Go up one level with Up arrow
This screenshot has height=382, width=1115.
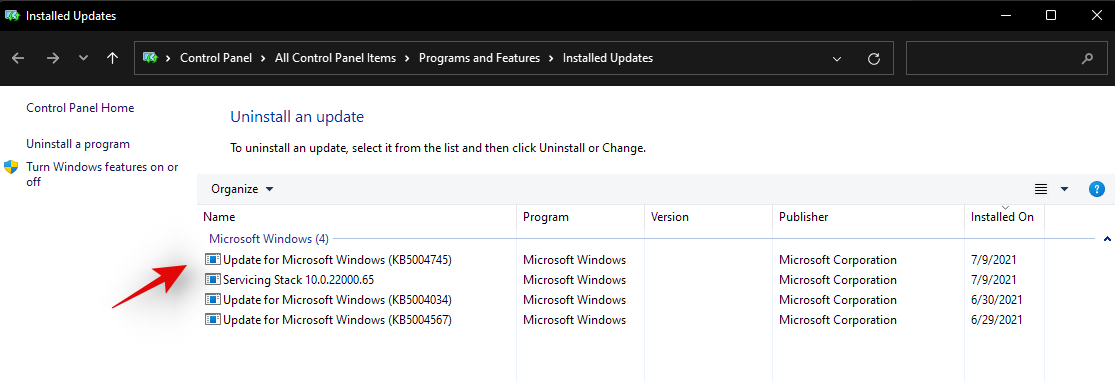tap(112, 58)
